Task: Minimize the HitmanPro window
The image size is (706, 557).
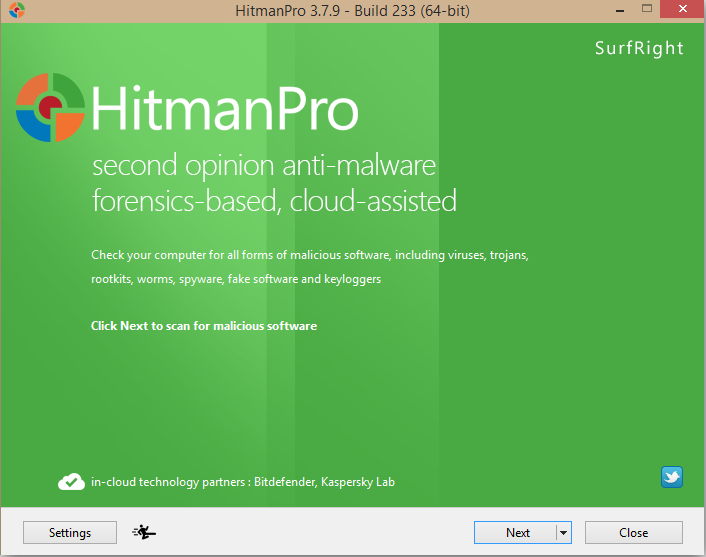Action: pos(620,9)
